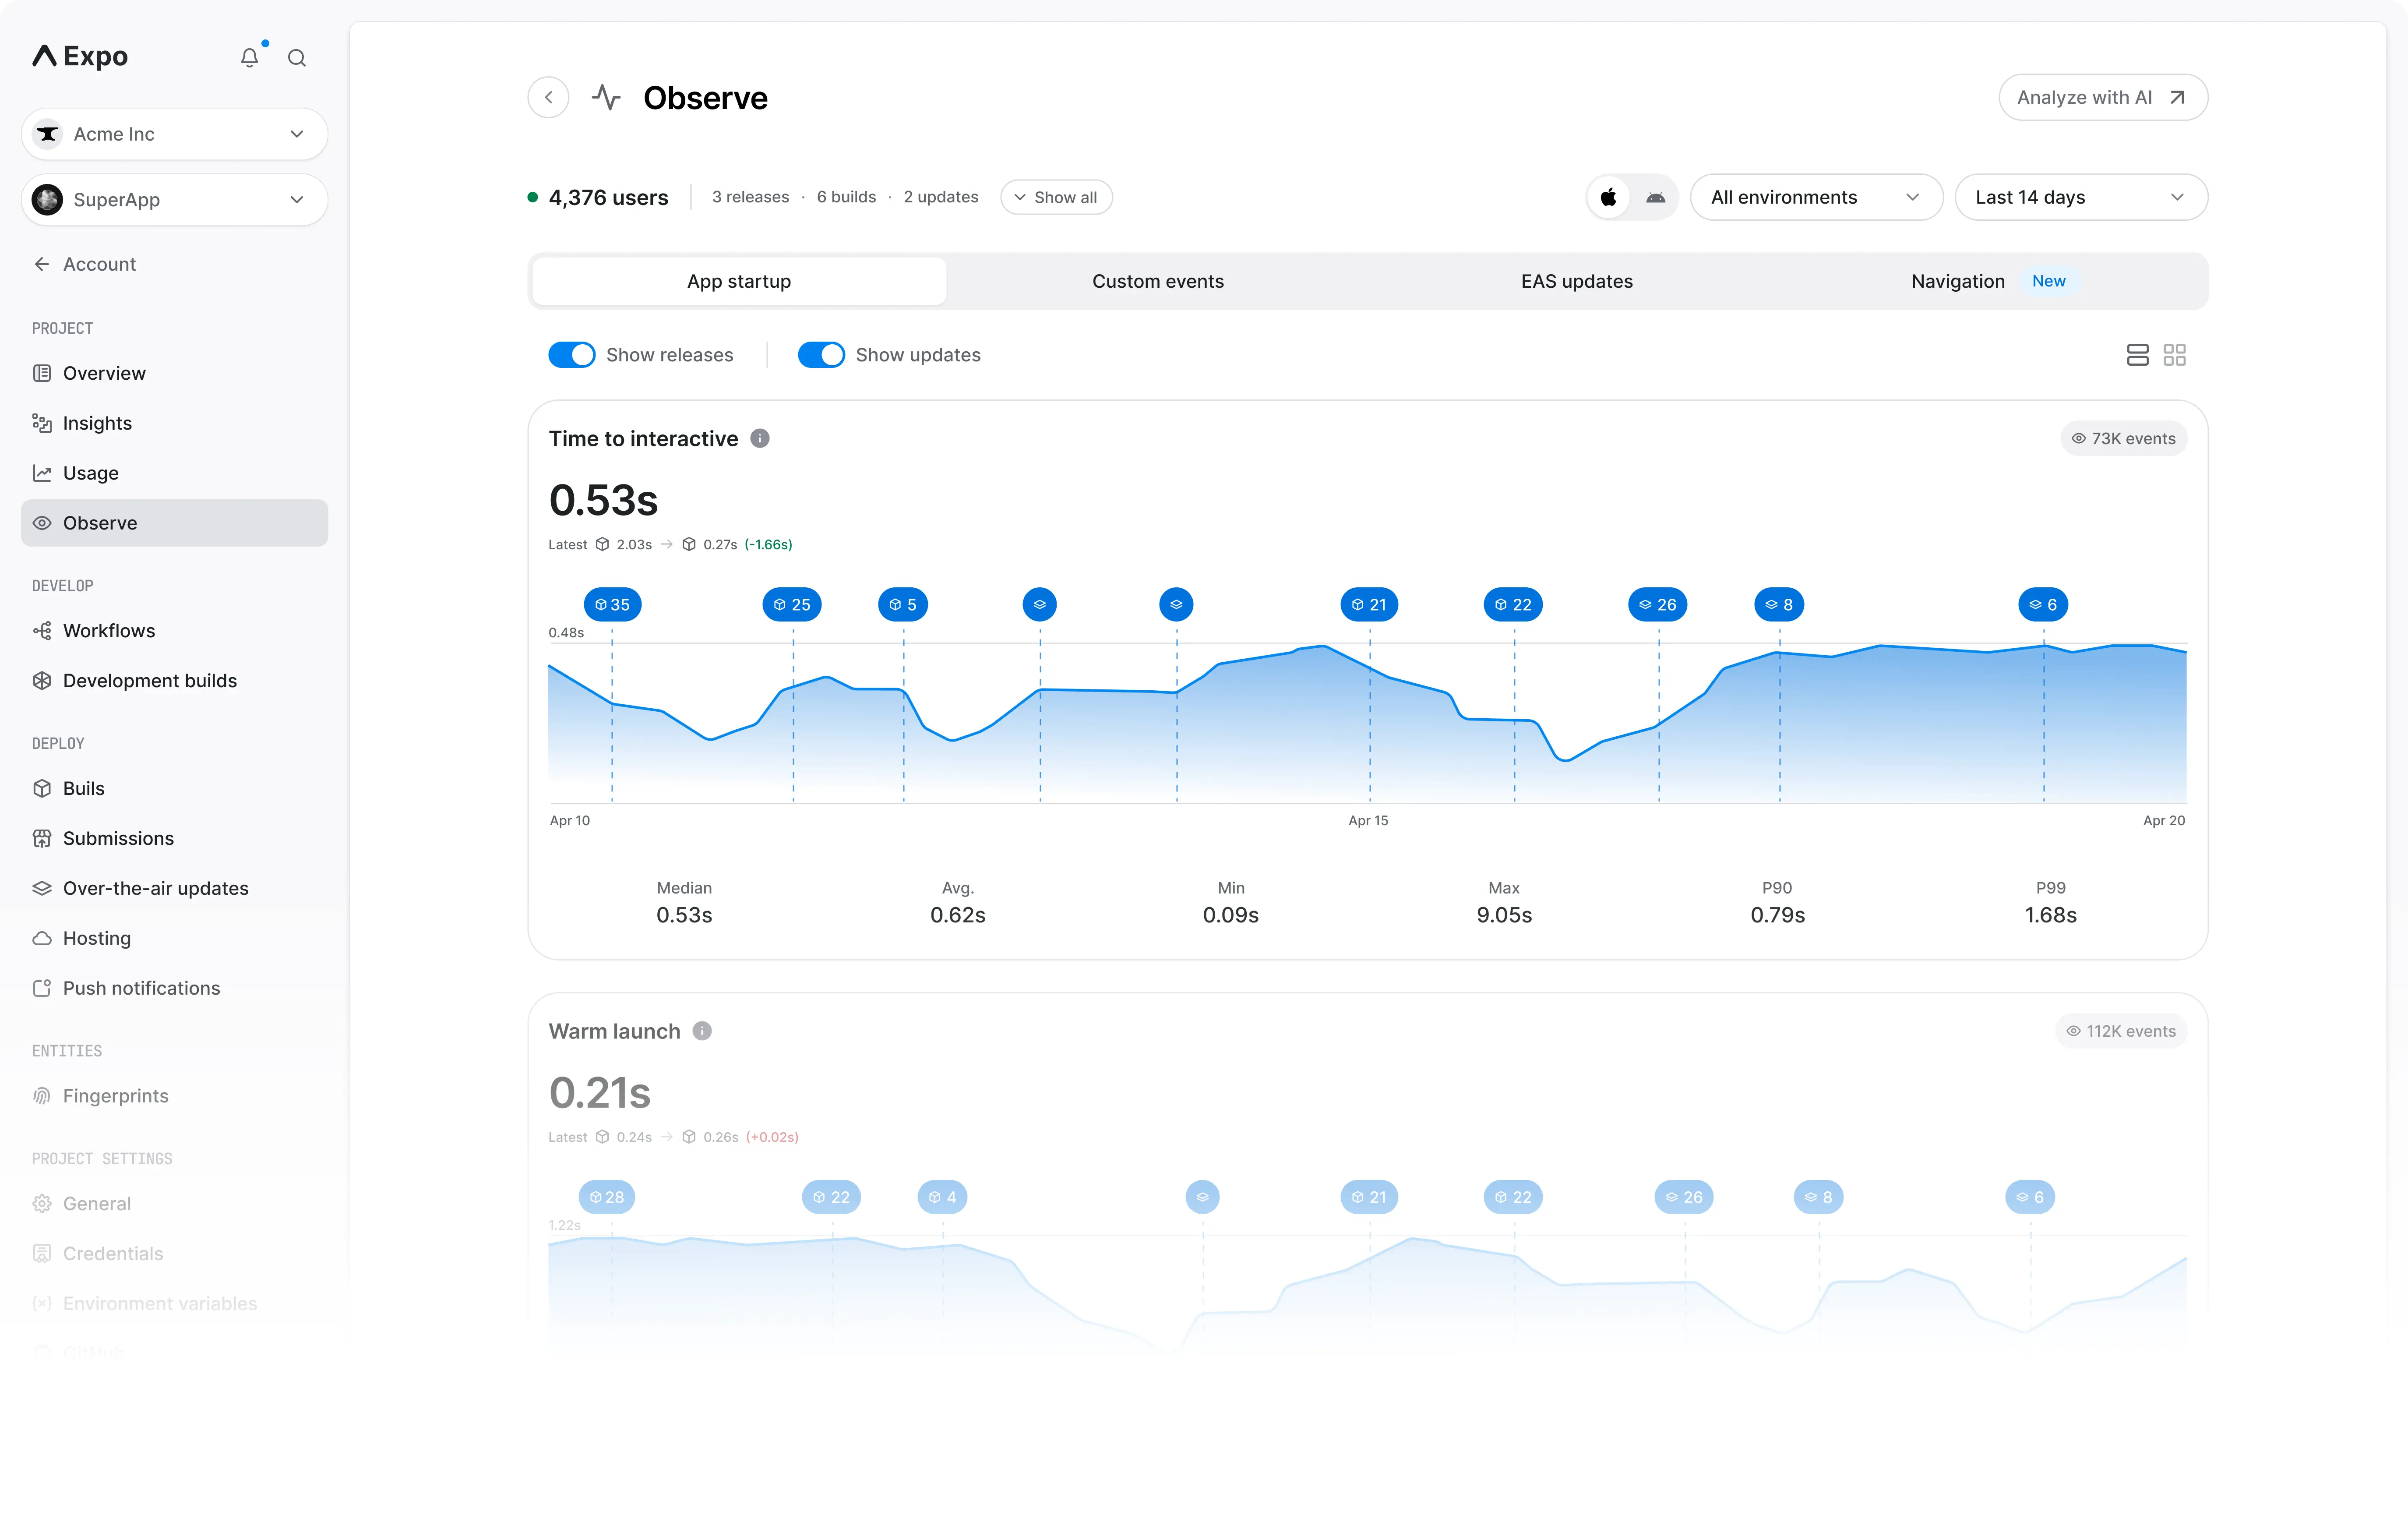Click the 6 builds text
Screen dimensions: 2408x1515
point(846,197)
